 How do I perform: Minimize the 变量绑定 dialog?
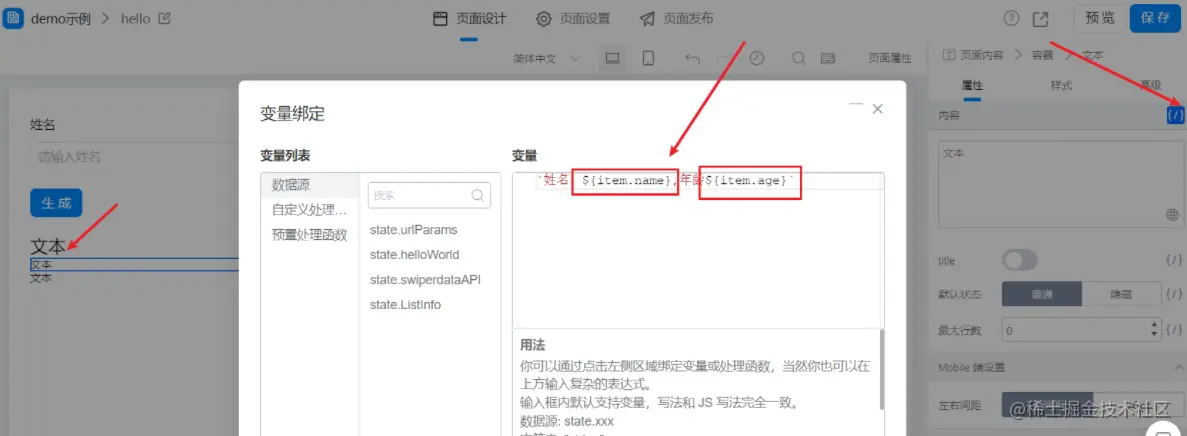coord(855,105)
